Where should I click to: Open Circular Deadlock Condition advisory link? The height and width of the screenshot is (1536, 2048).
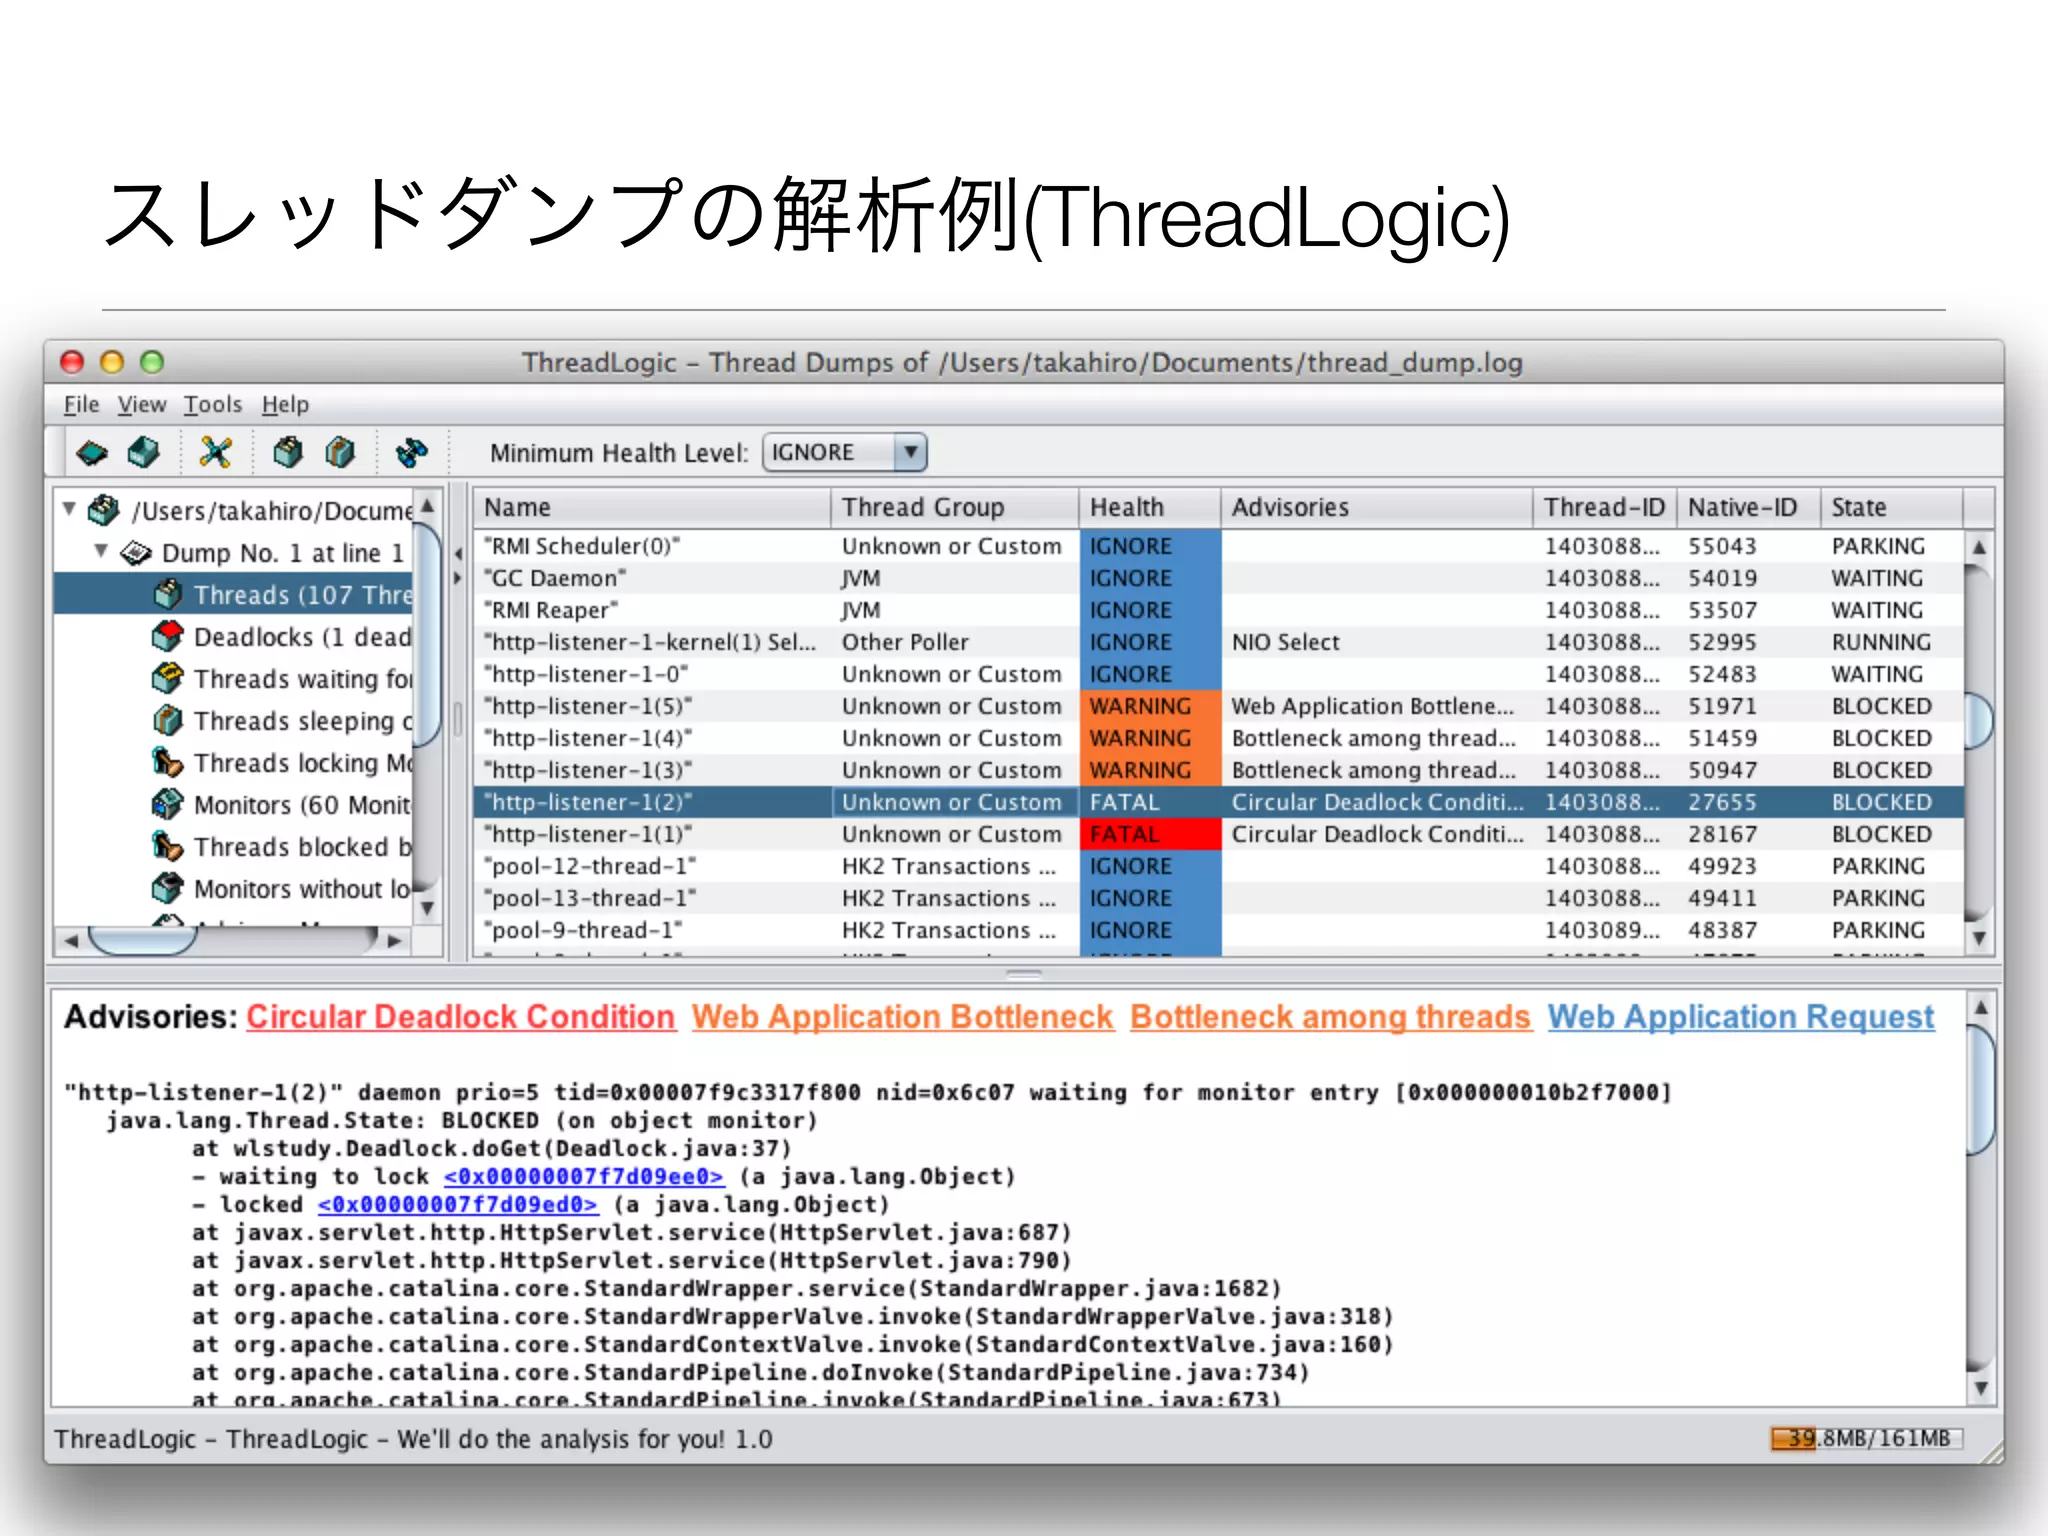[x=461, y=1017]
